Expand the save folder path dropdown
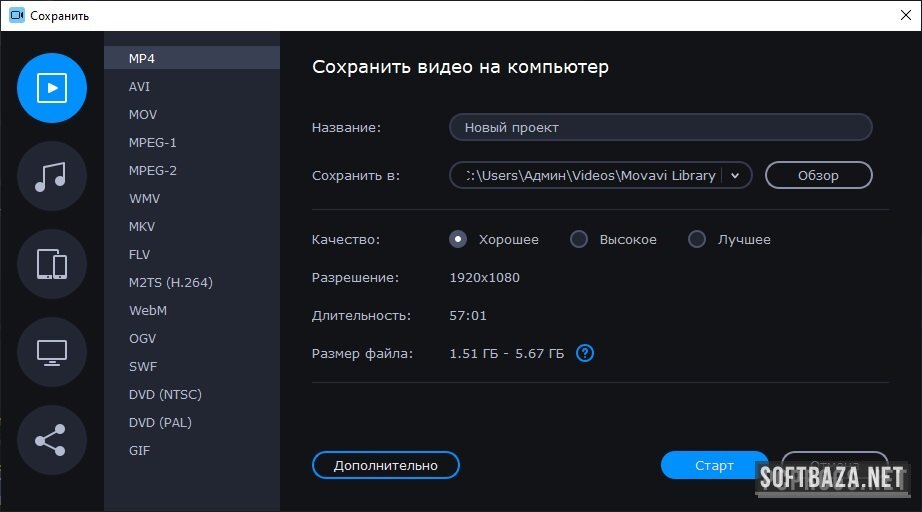The image size is (922, 512). pyautogui.click(x=736, y=175)
